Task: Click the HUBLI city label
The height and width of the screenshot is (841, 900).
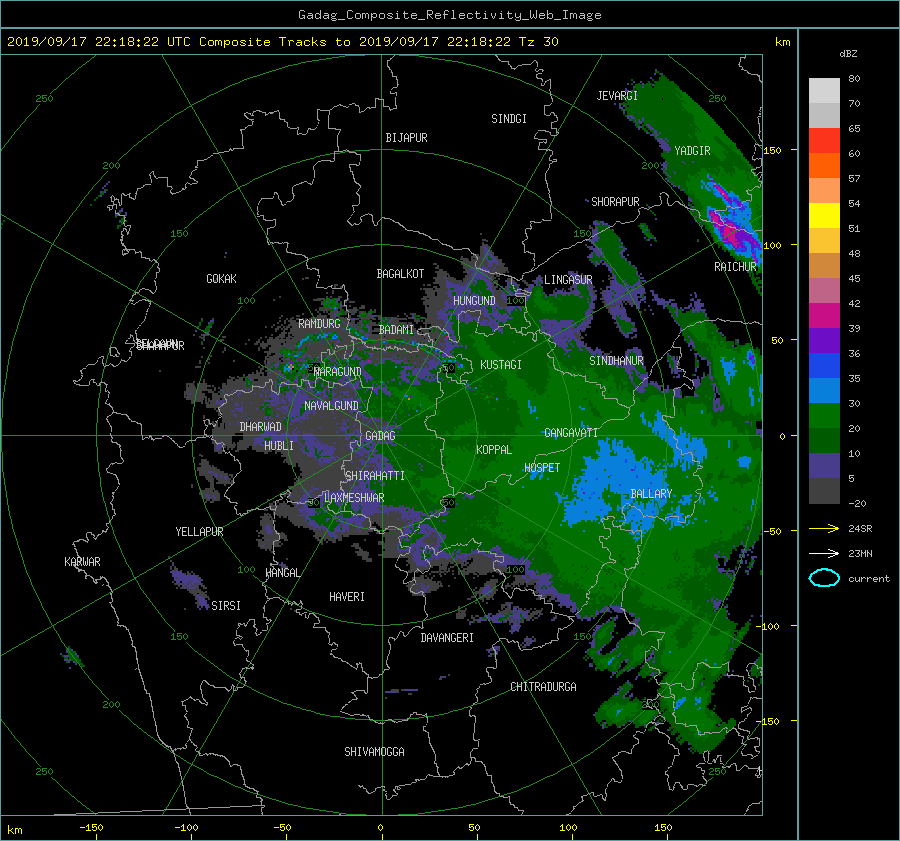Action: (x=278, y=446)
